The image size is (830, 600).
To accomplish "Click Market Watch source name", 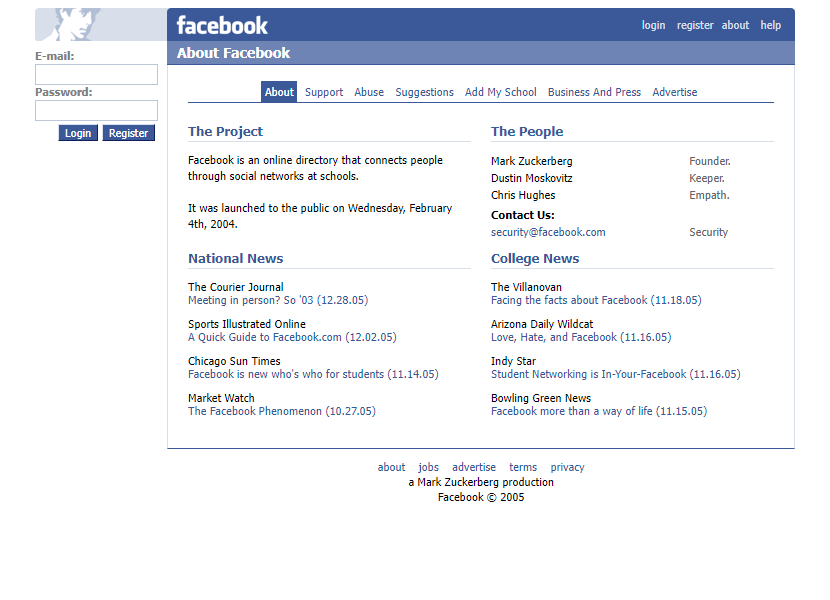I will (x=221, y=398).
